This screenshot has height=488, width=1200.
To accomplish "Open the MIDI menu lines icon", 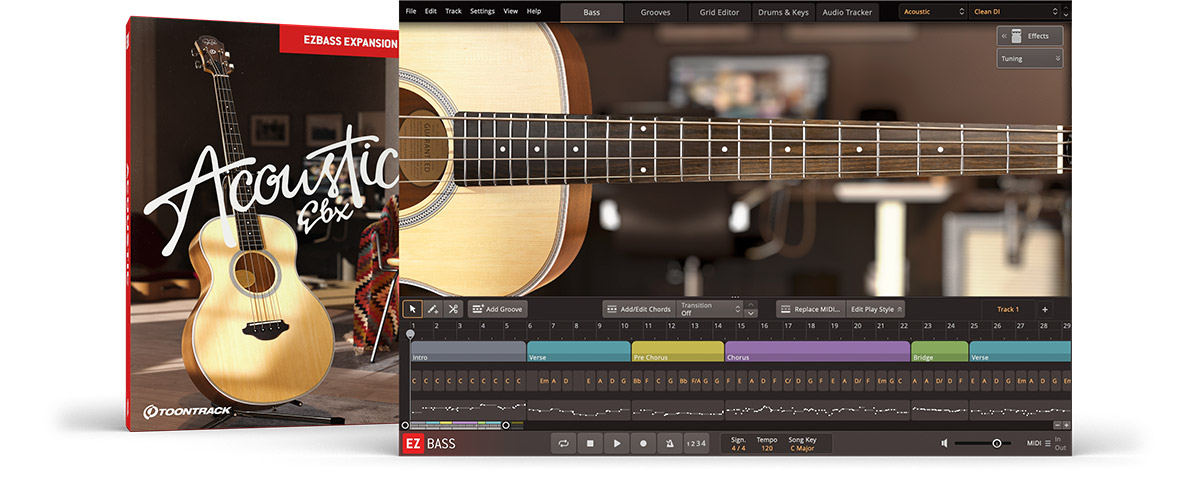I will click(1048, 443).
